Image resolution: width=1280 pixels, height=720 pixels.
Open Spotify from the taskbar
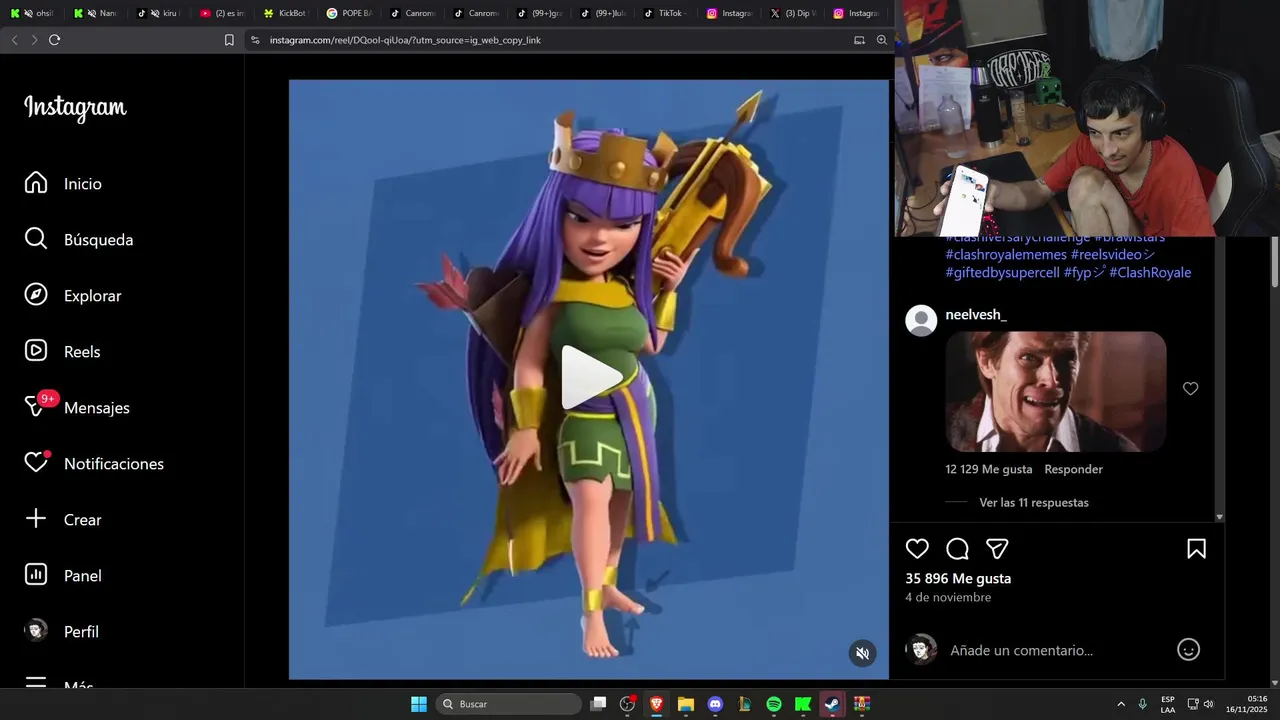[x=774, y=704]
